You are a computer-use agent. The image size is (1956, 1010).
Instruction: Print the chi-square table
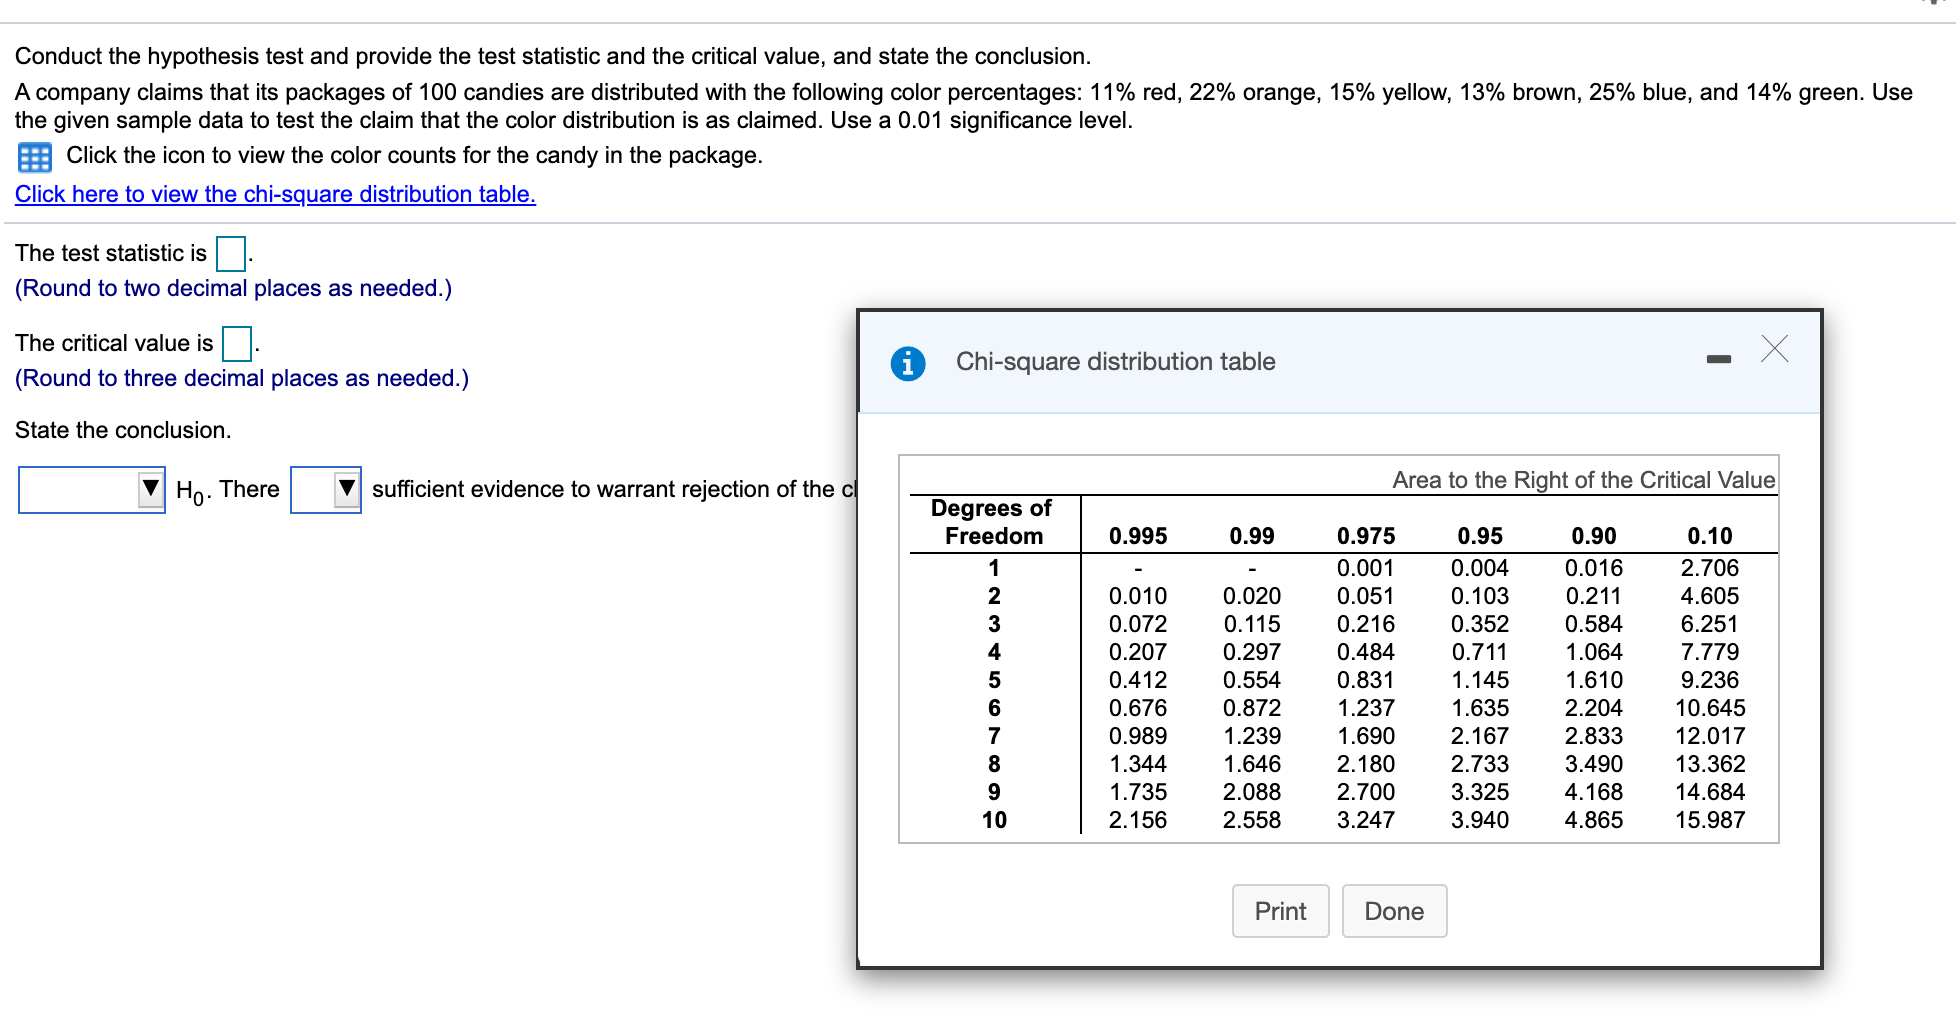pyautogui.click(x=1280, y=911)
